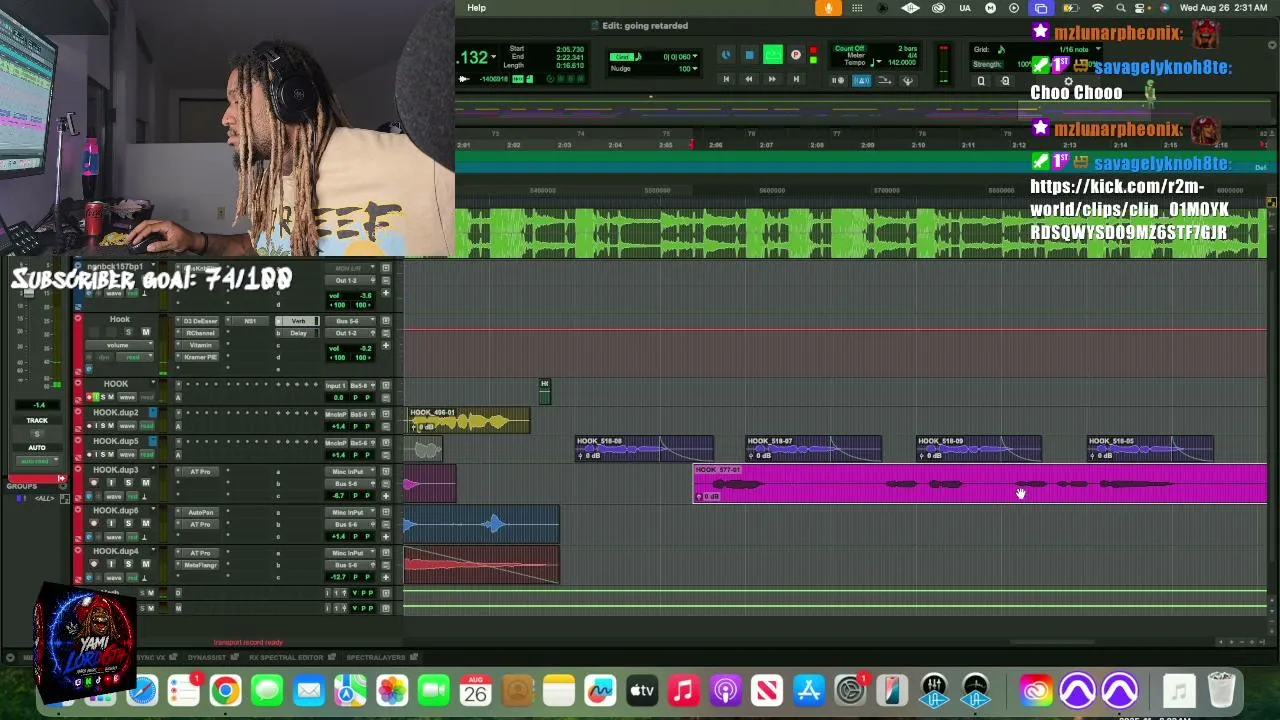The height and width of the screenshot is (720, 1280).
Task: Select the HOOK.dup5 track name
Action: [x=116, y=441]
